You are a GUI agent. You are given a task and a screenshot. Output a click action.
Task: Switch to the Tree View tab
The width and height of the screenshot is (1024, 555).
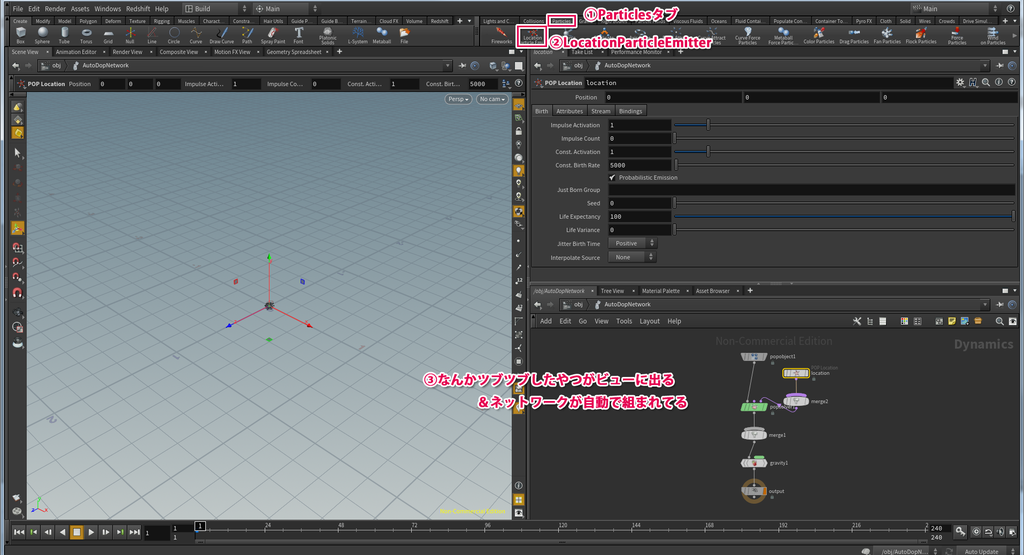pyautogui.click(x=612, y=291)
